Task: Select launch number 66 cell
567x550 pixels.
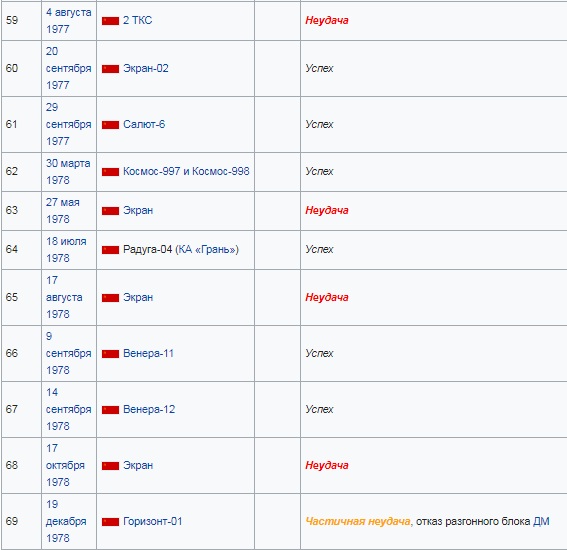Action: click(x=22, y=353)
